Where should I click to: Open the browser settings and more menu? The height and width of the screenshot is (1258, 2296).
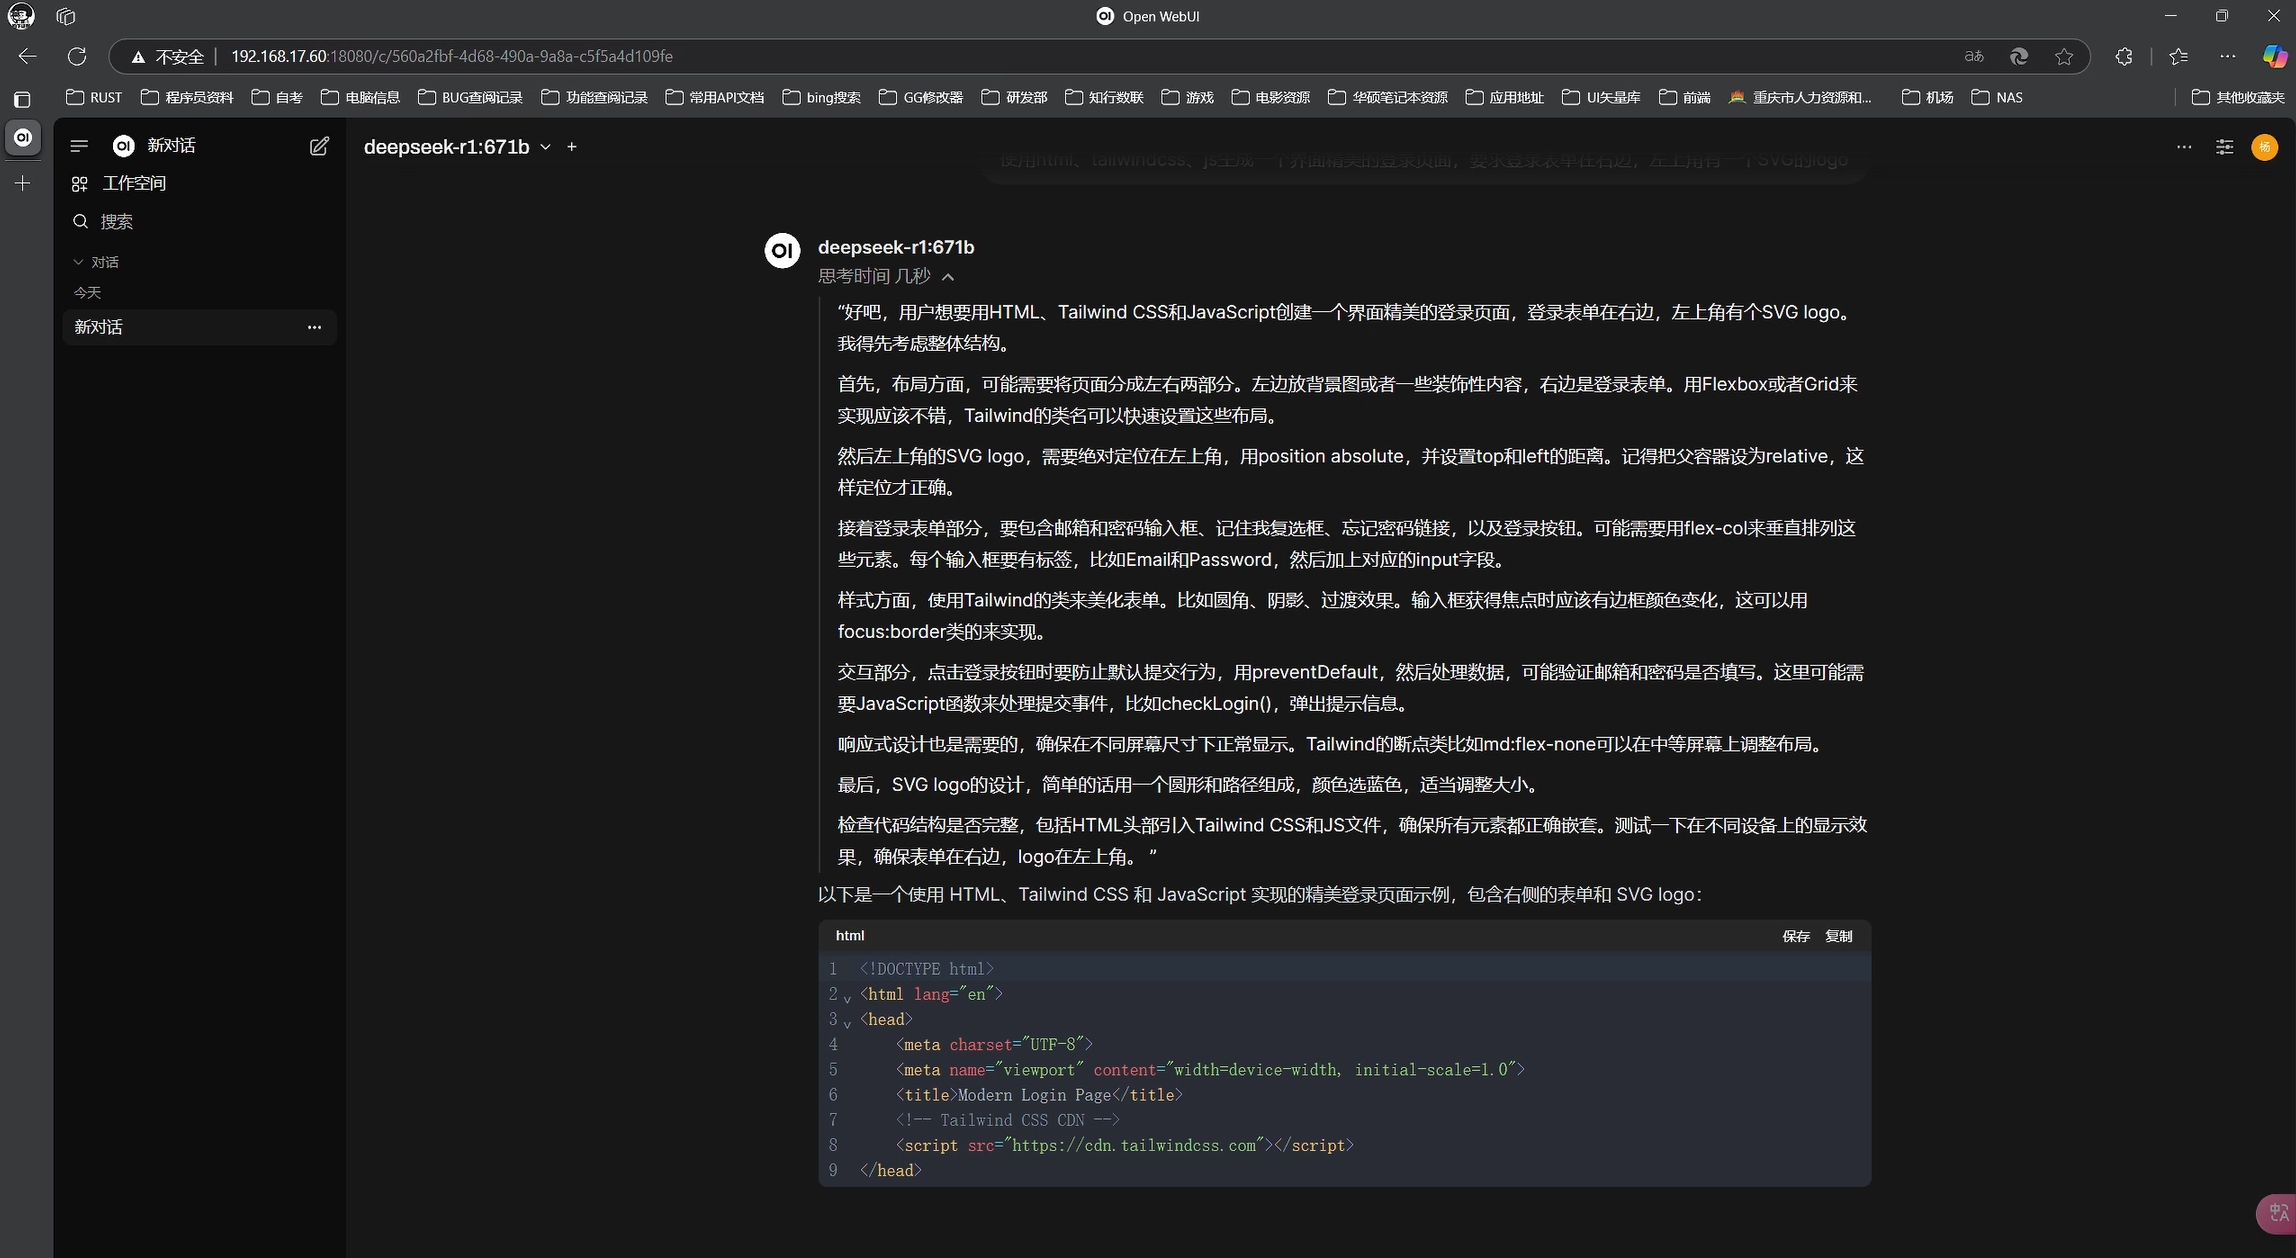tap(2227, 56)
